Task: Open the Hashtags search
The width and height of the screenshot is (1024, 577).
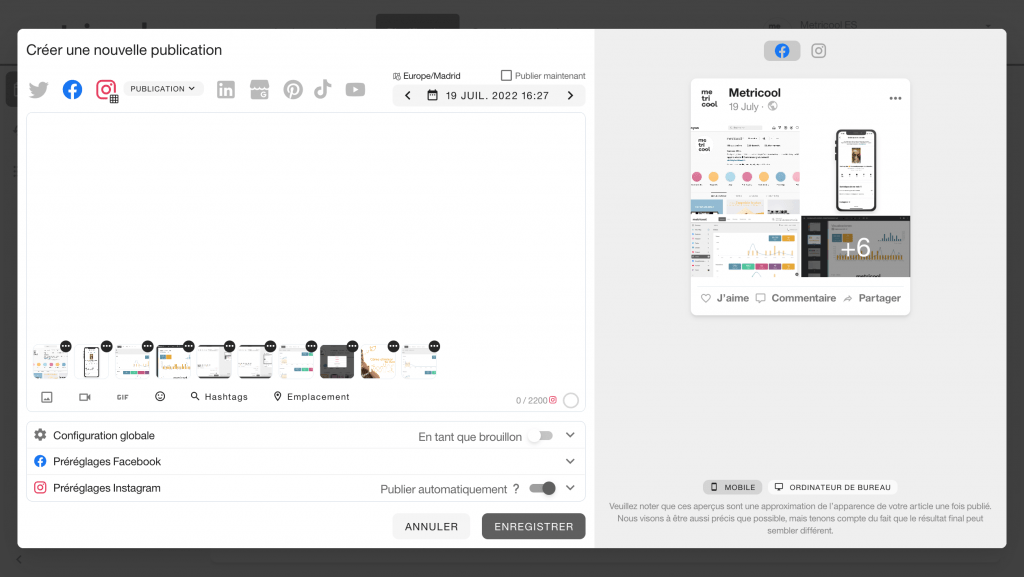Action: [219, 396]
